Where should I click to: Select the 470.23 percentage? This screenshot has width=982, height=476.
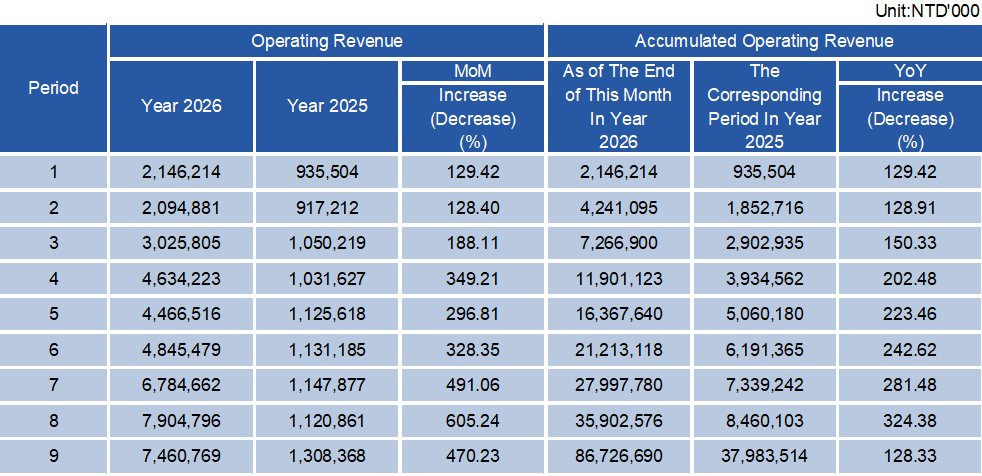coord(473,456)
